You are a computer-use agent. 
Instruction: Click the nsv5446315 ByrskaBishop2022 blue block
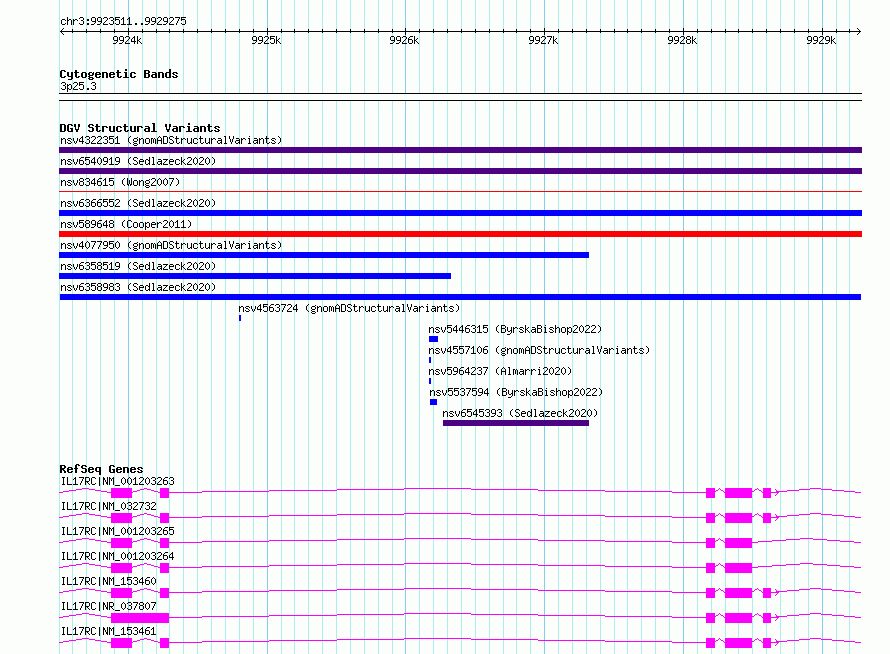click(x=434, y=339)
